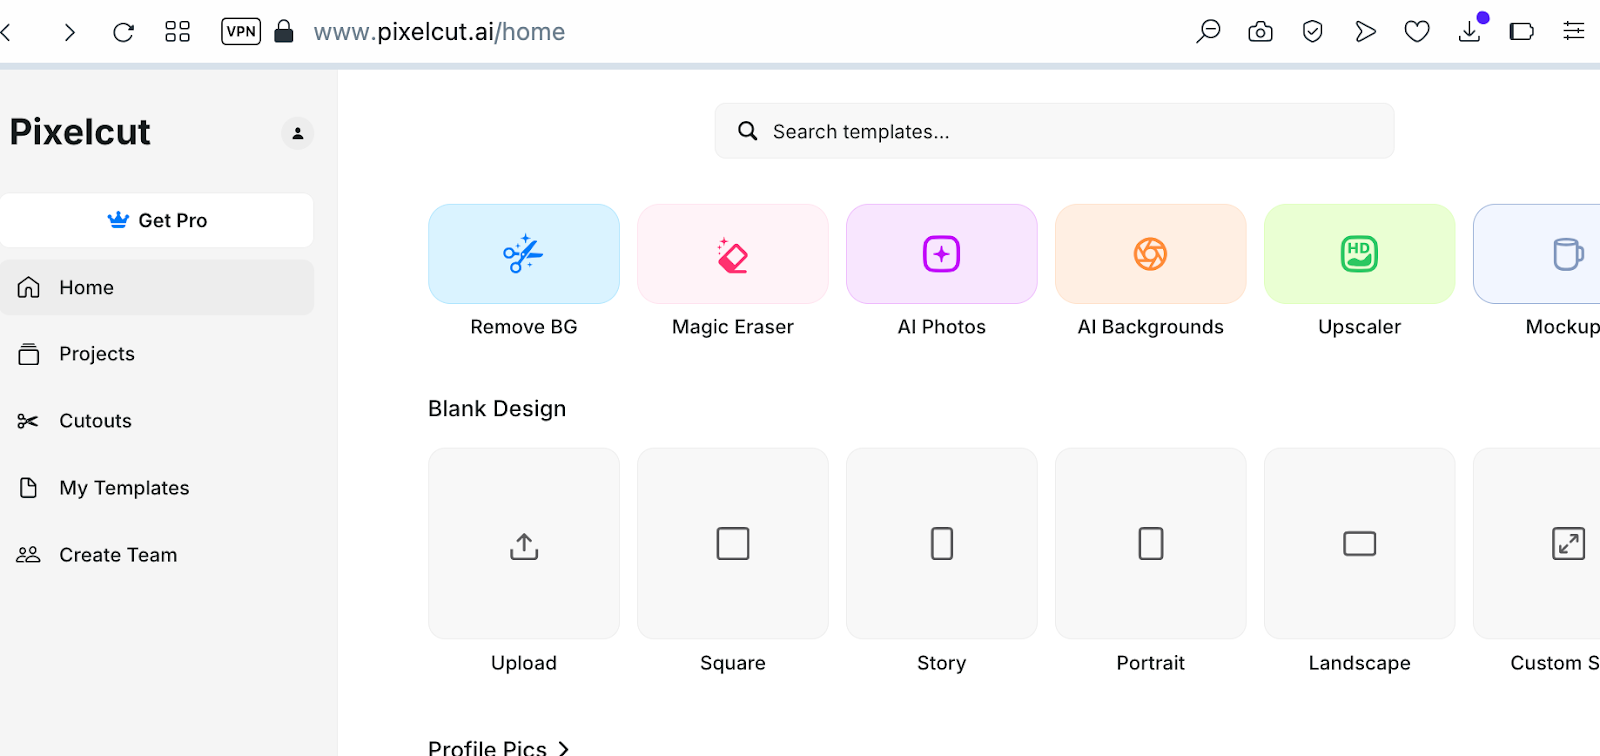Open the browser downloads icon

coord(1470,32)
